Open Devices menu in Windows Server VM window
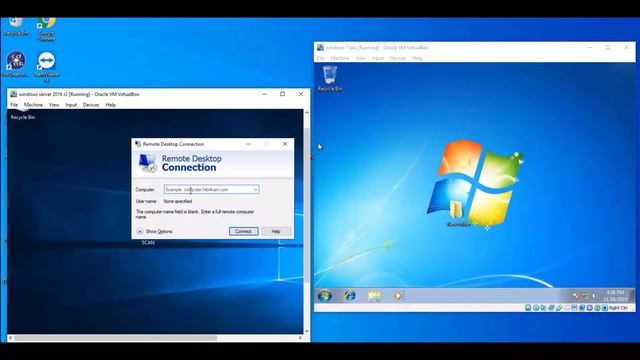The width and height of the screenshot is (640, 360). pyautogui.click(x=91, y=105)
